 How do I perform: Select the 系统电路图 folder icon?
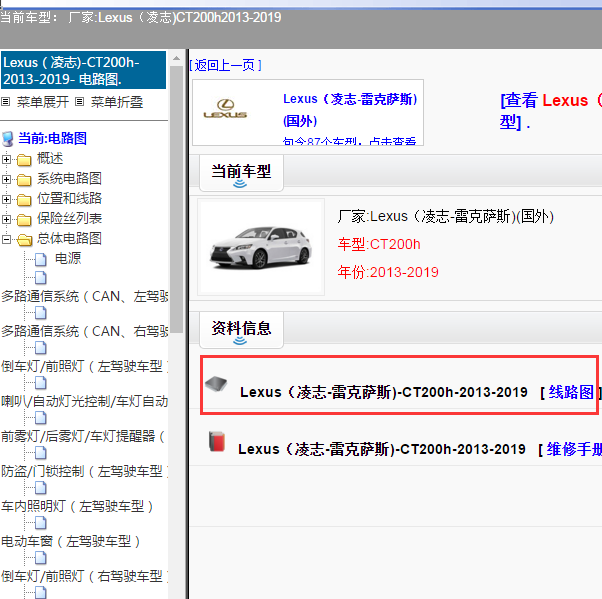point(24,179)
